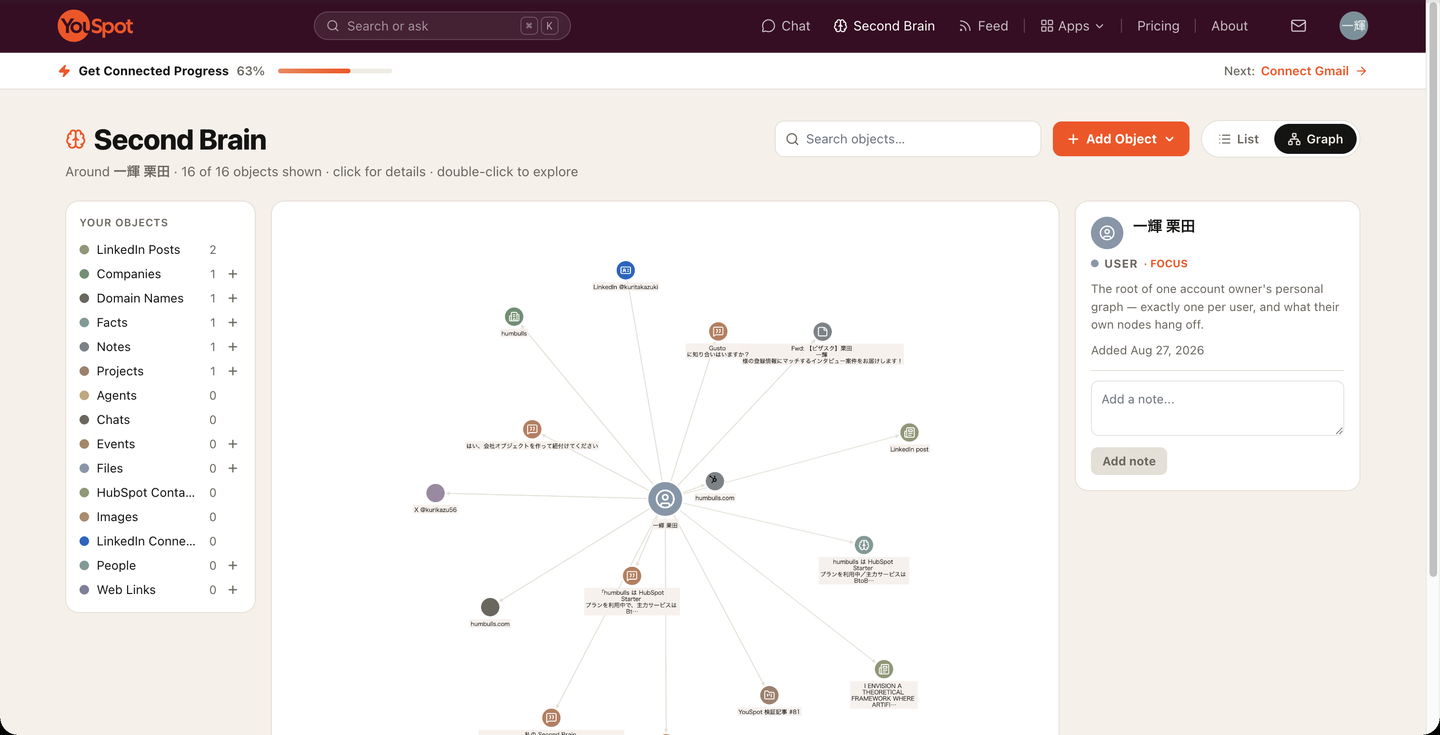Add a new Companies object with plus

click(233, 274)
